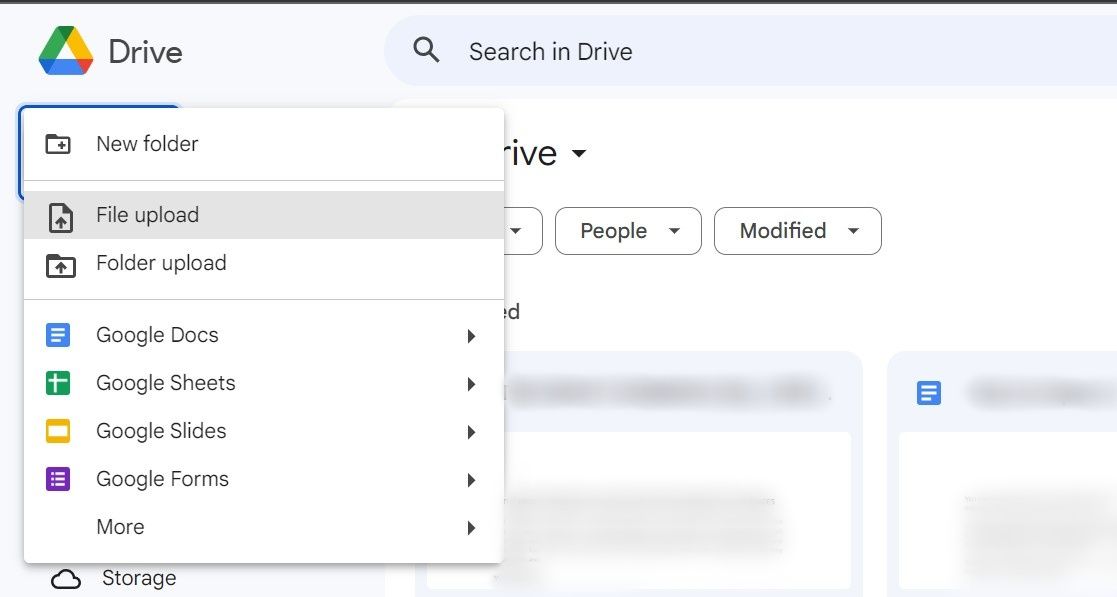Screen dimensions: 1117x597
Task: Select the Google Docs icon
Action: tap(58, 335)
